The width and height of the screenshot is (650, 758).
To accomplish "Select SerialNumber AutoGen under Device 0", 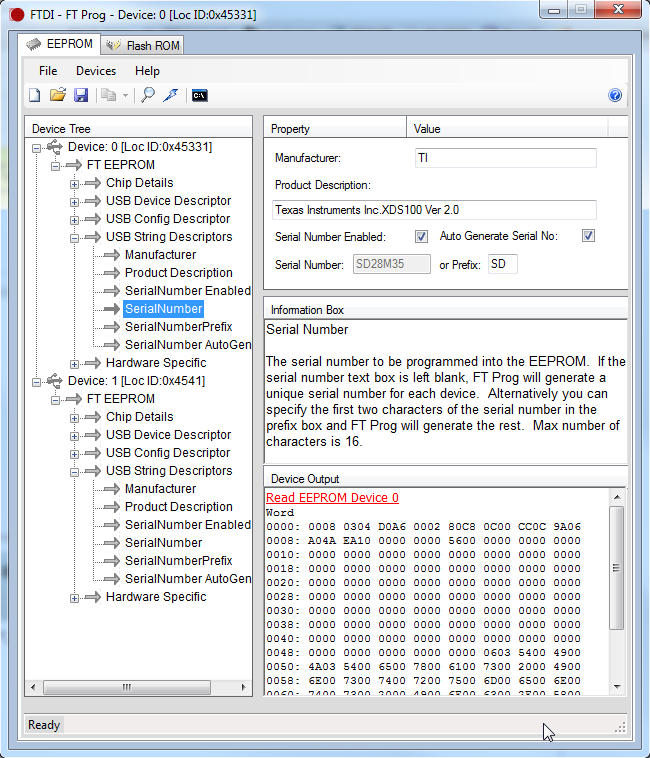I will pyautogui.click(x=188, y=345).
